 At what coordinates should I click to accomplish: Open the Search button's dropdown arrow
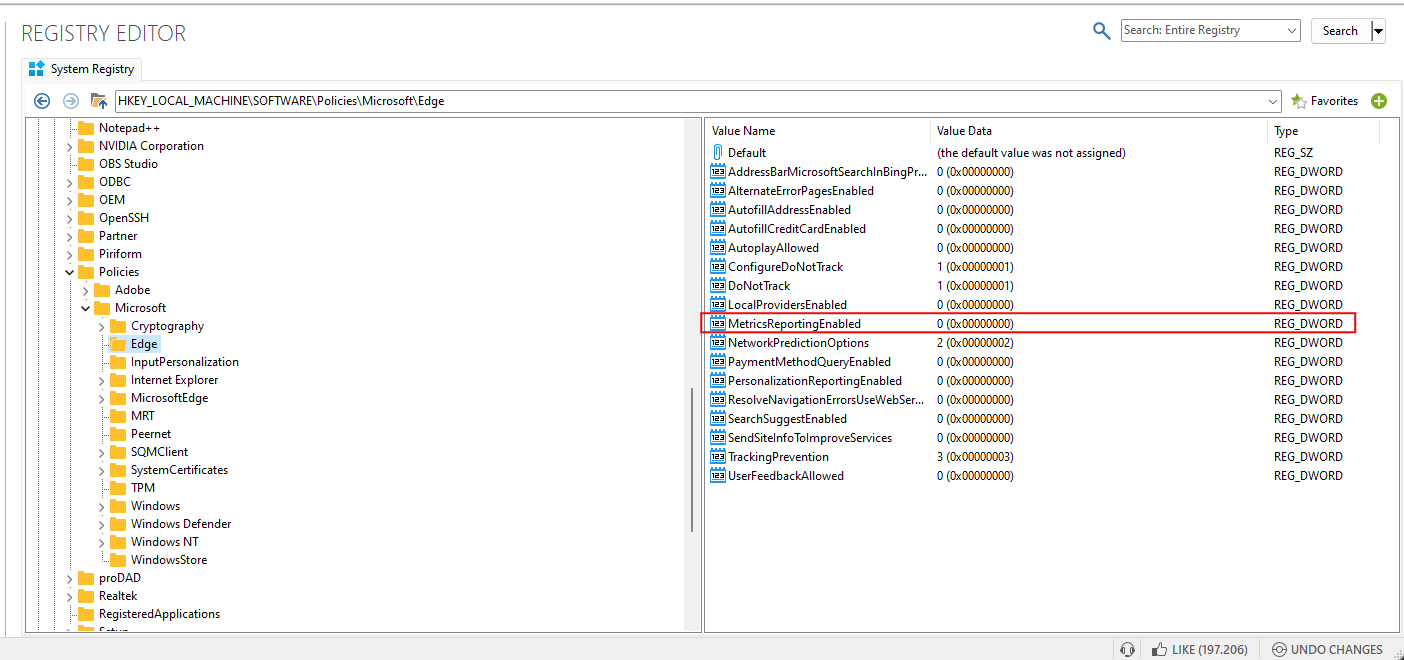pos(1379,31)
